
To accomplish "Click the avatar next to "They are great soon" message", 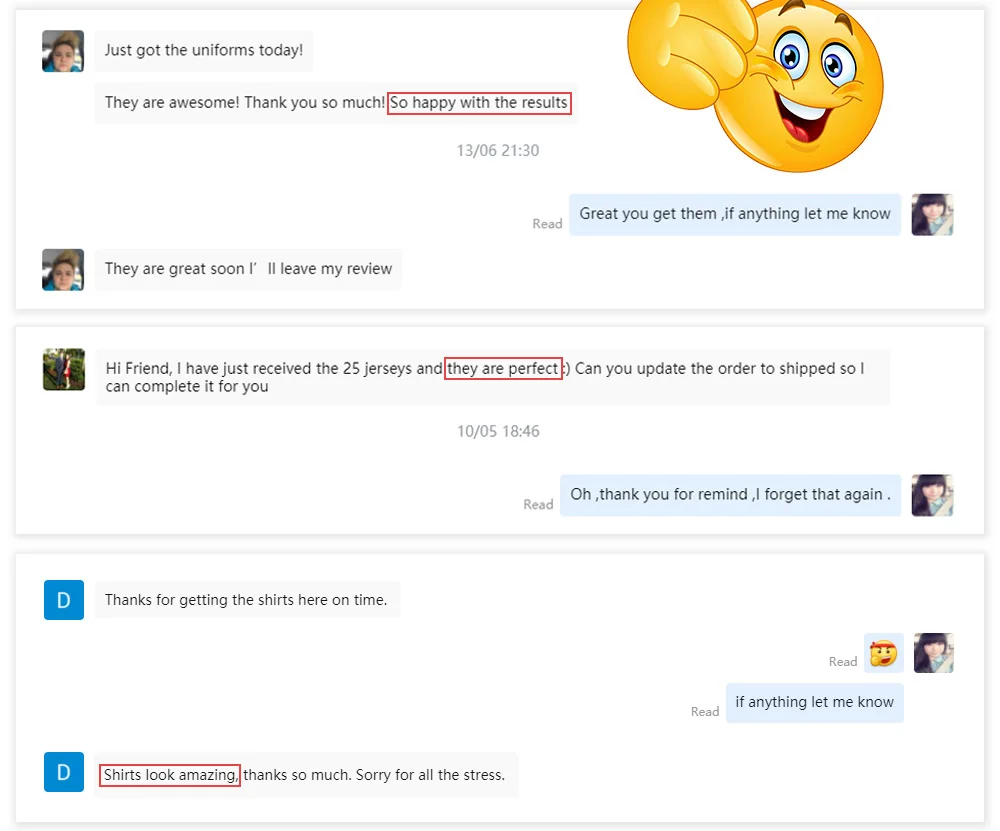I will click(63, 270).
